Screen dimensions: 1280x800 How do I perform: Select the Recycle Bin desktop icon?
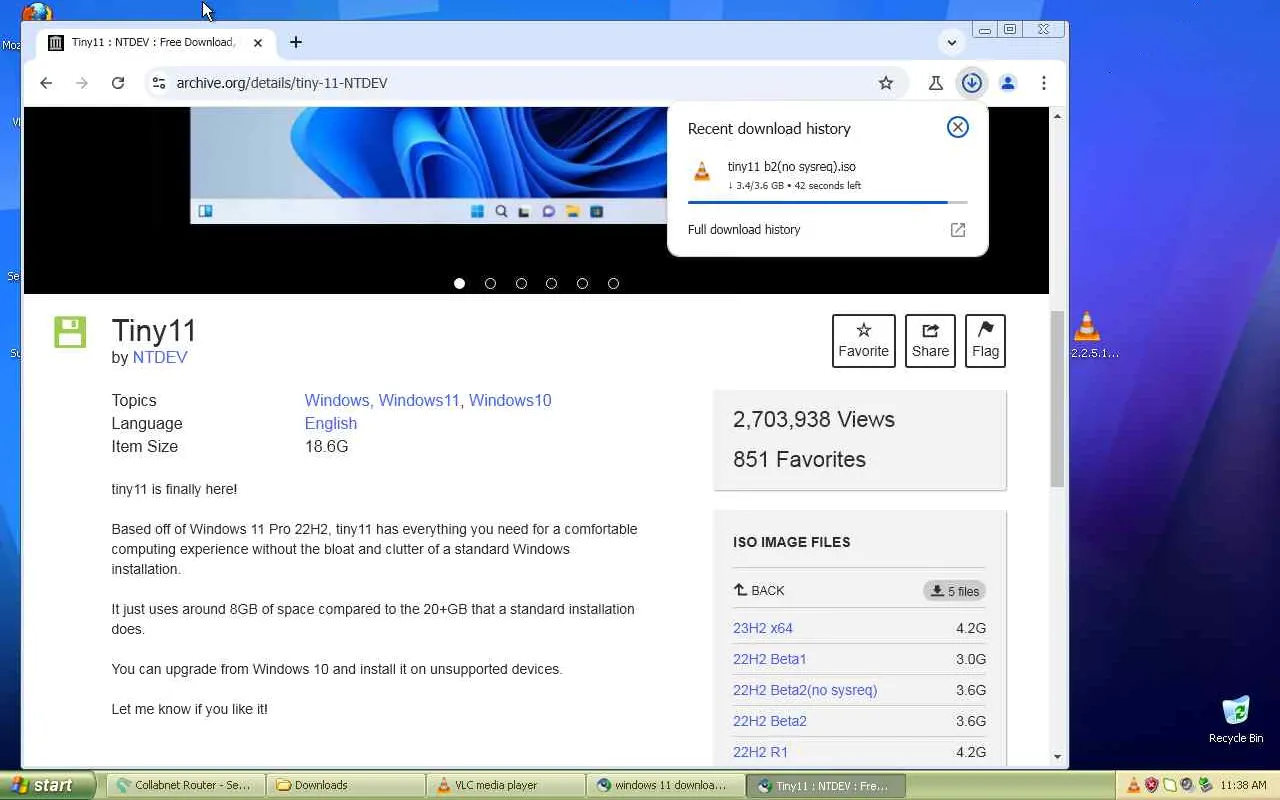point(1236,720)
